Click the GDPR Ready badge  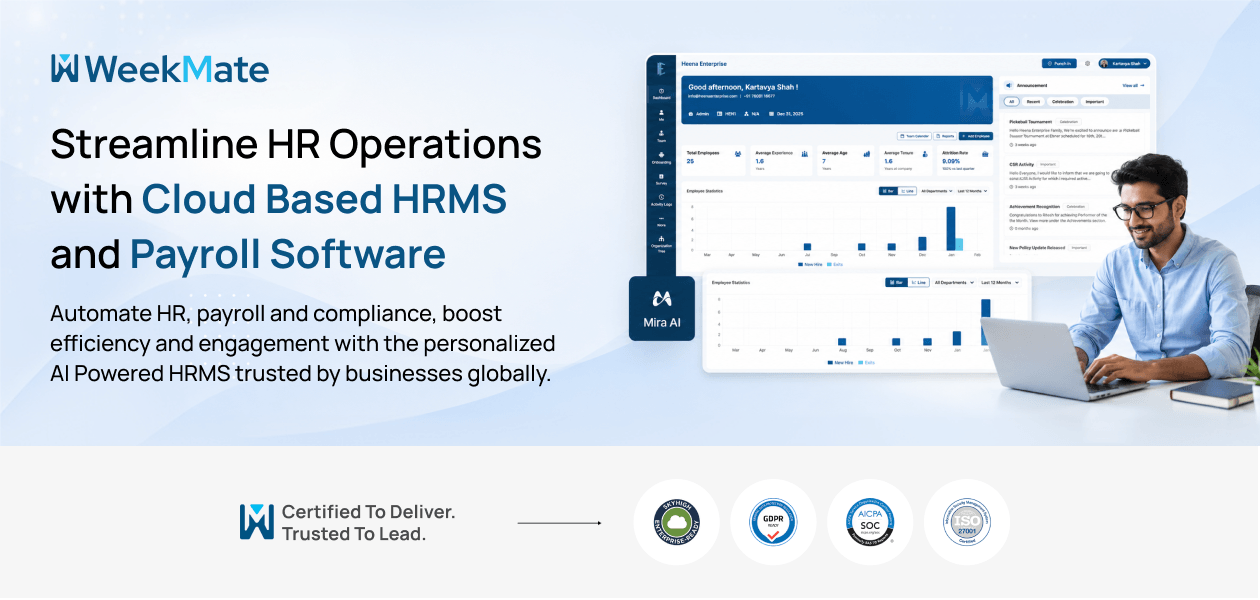click(773, 522)
